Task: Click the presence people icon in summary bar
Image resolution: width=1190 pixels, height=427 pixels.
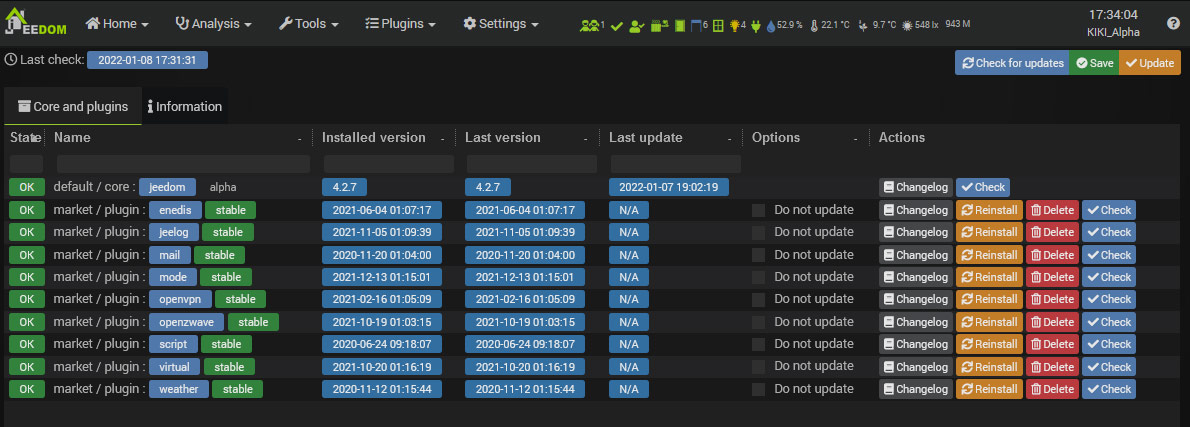Action: (589, 25)
